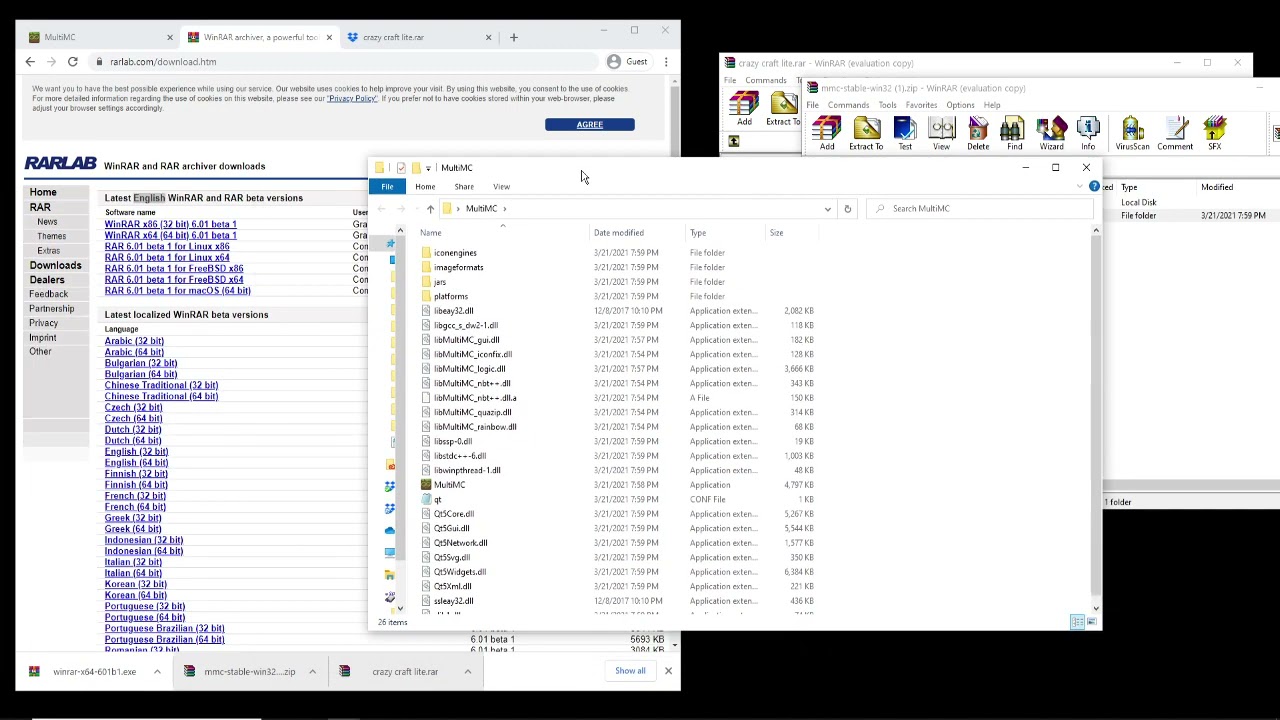Open Favorites menu in WinRAR
1280x720 pixels.
coord(921,105)
